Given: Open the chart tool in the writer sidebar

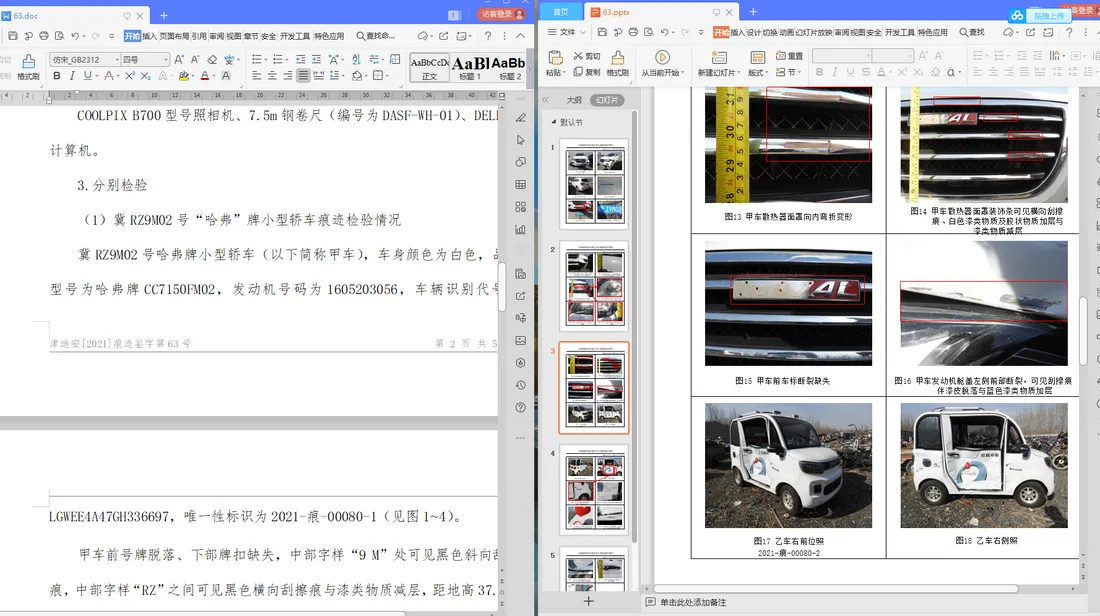Looking at the screenshot, I should (x=521, y=229).
